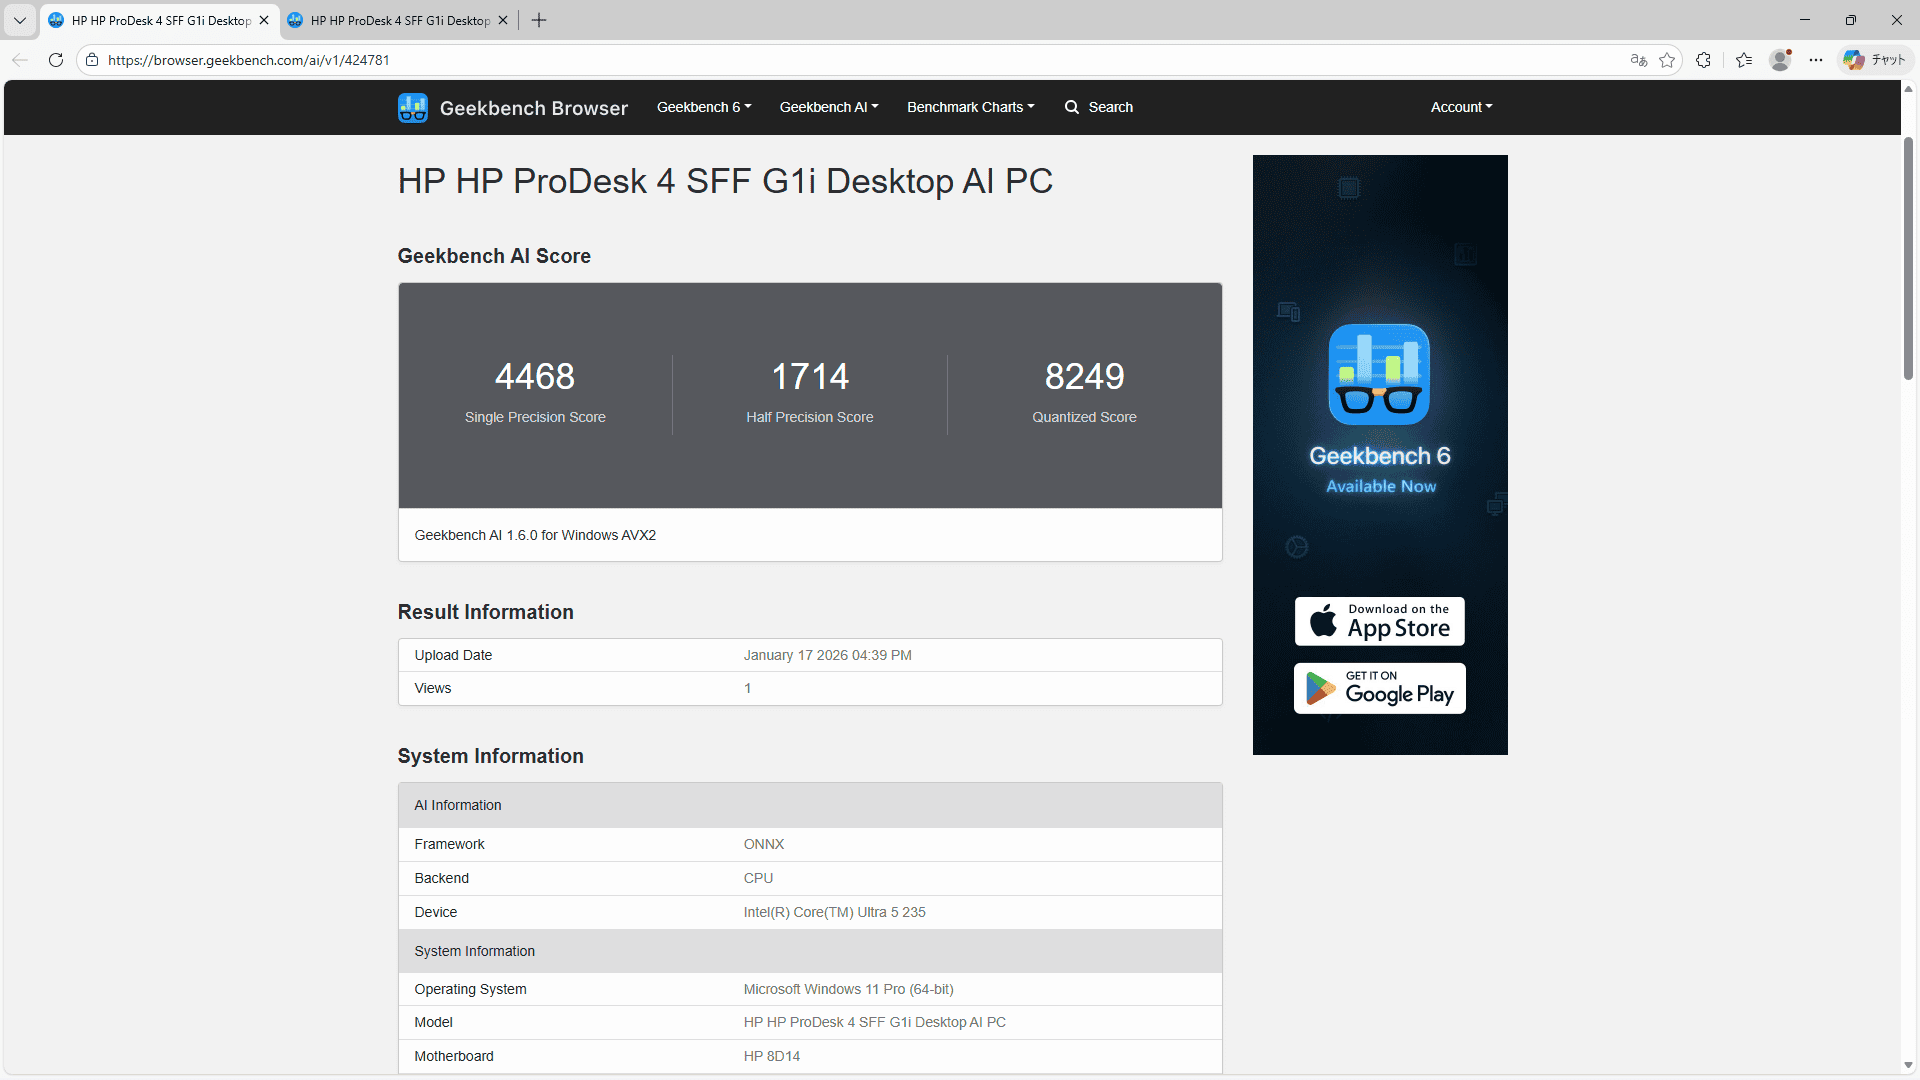Open the favorites bar icon
The width and height of the screenshot is (1920, 1080).
tap(1744, 60)
